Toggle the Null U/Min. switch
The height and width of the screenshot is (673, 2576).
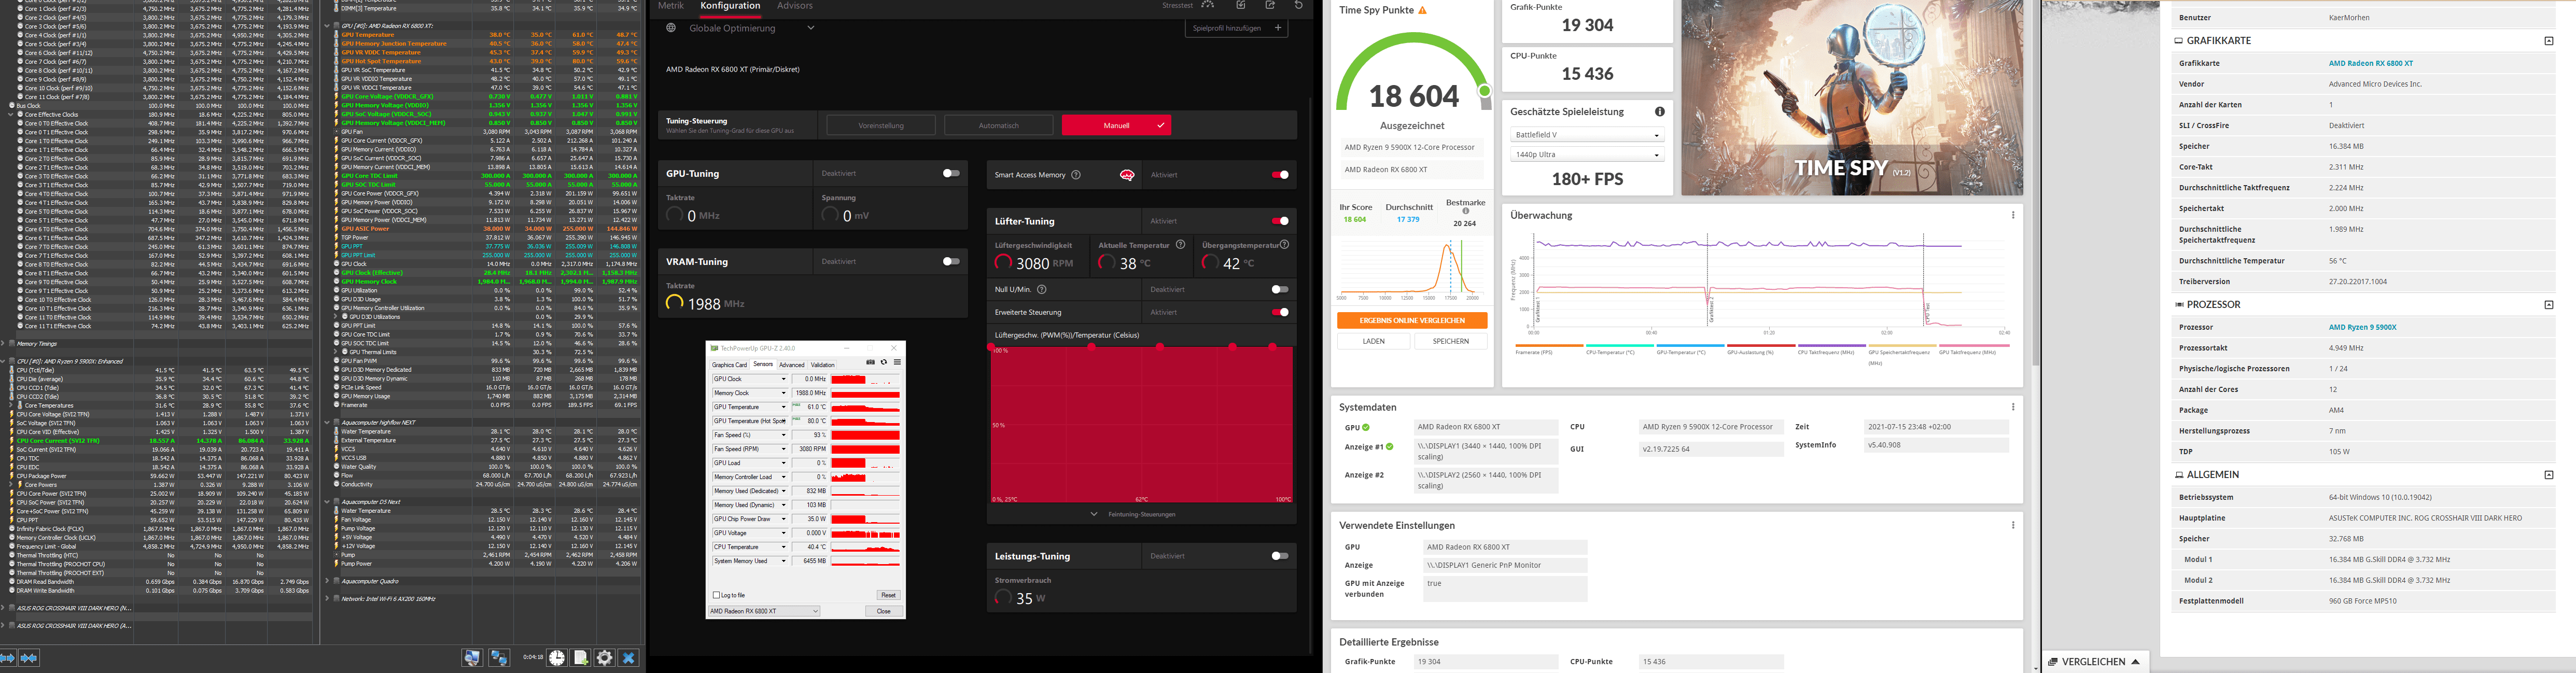click(x=1280, y=289)
